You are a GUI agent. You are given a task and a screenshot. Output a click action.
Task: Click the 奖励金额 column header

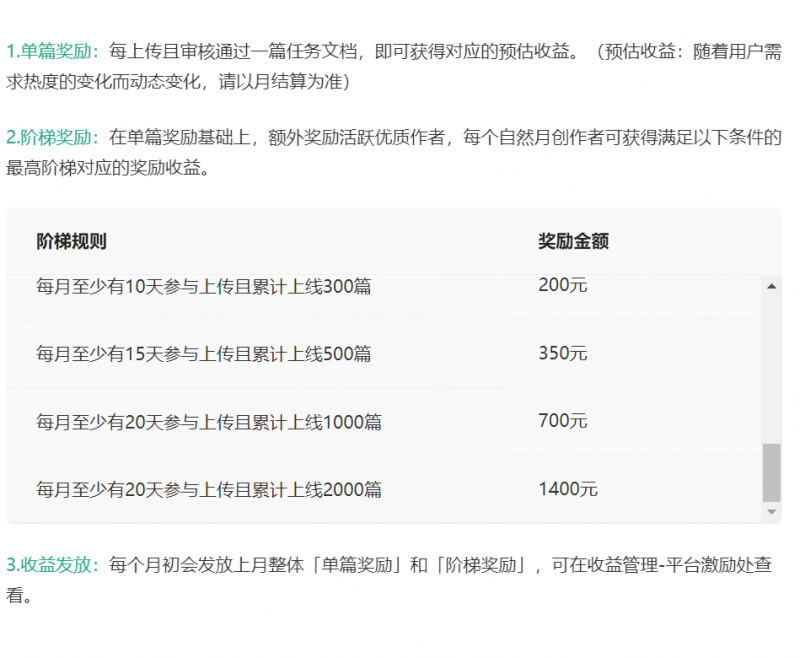pos(573,241)
